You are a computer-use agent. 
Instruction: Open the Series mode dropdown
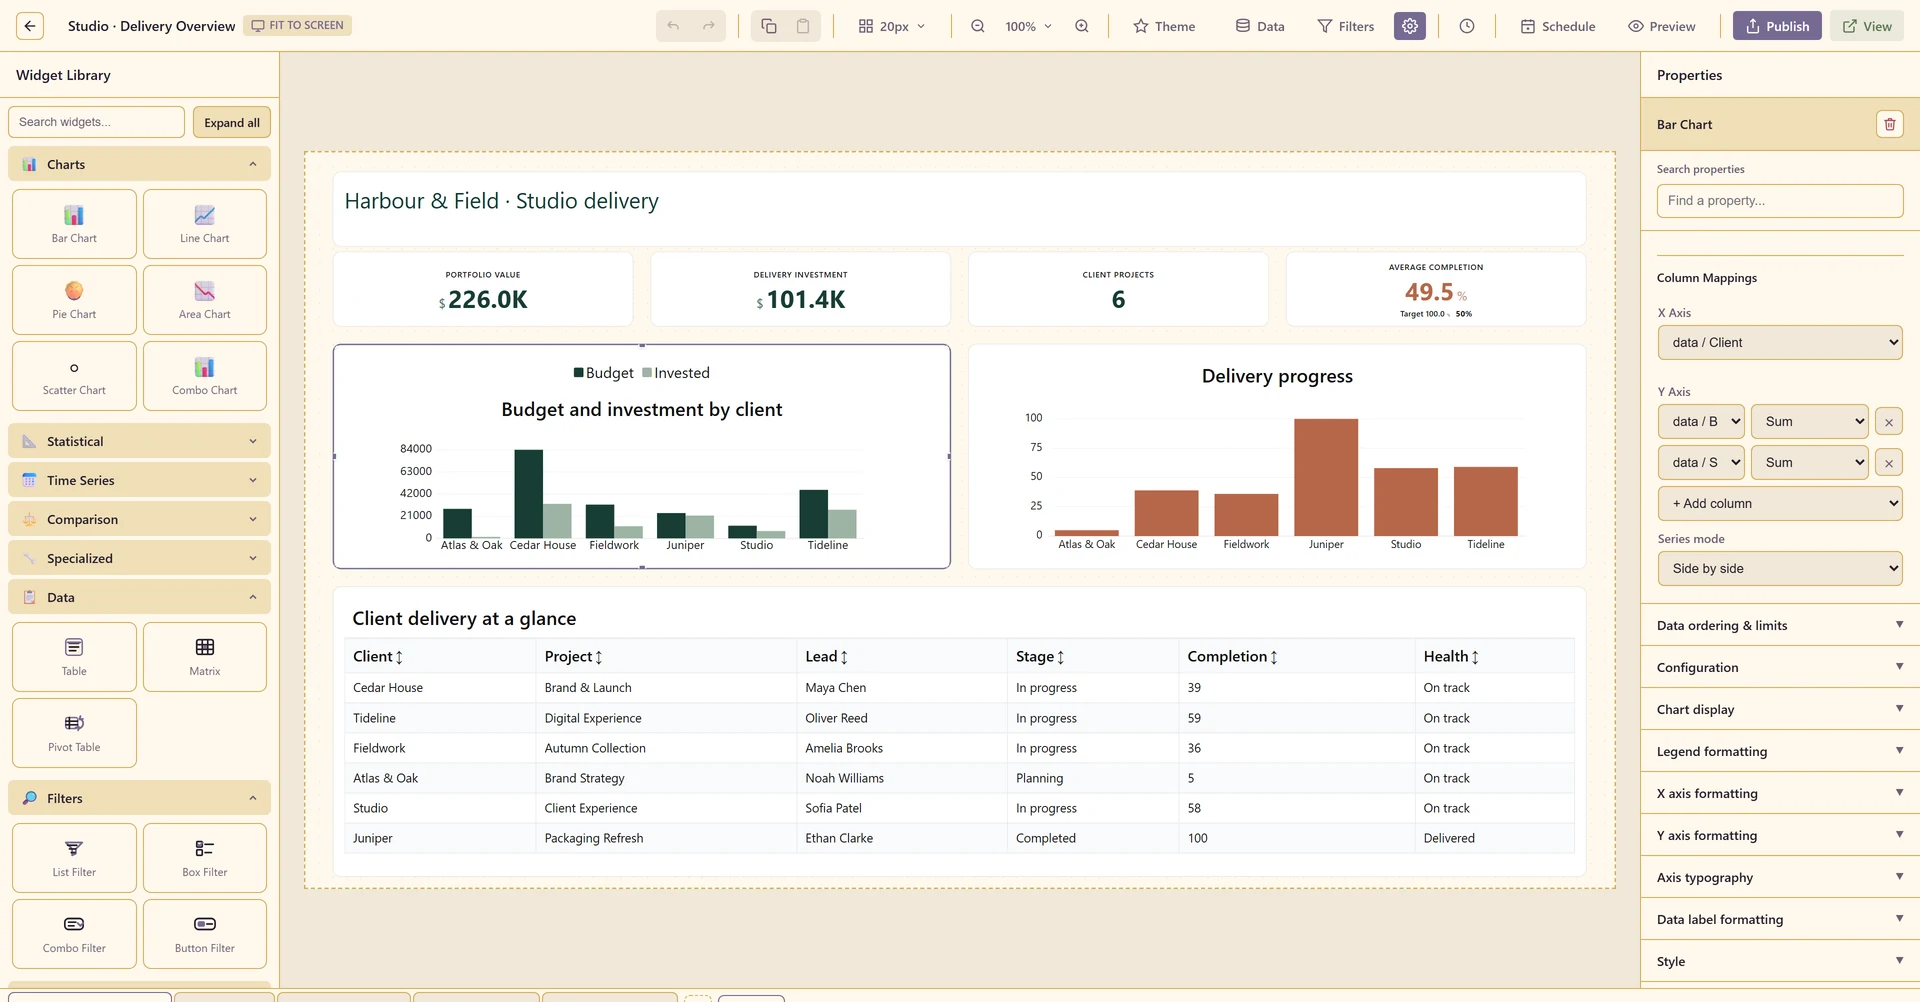point(1780,569)
